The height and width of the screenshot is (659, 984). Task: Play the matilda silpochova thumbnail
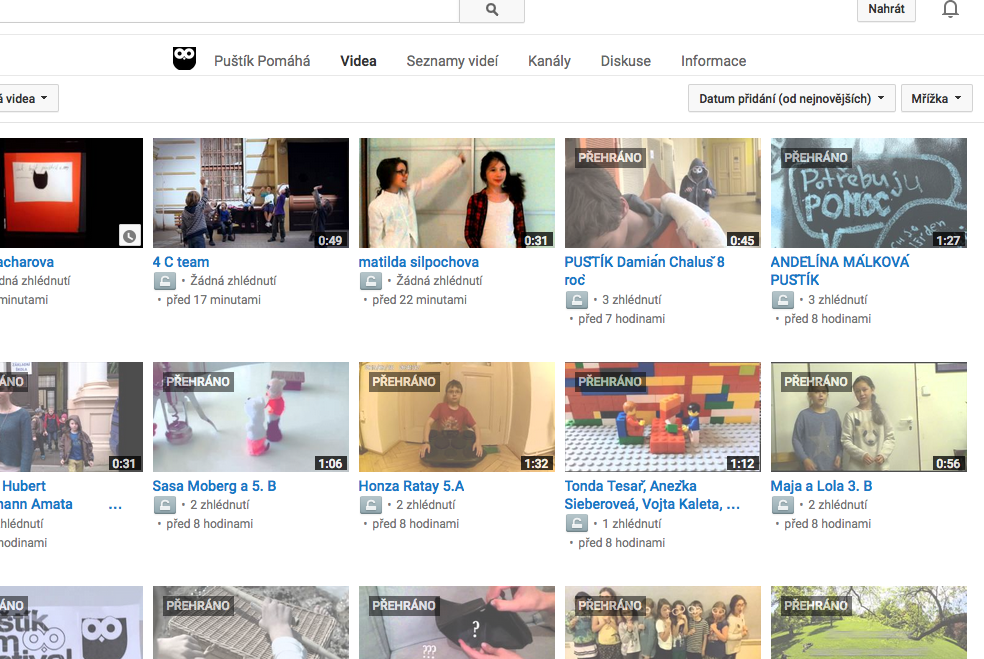click(457, 193)
